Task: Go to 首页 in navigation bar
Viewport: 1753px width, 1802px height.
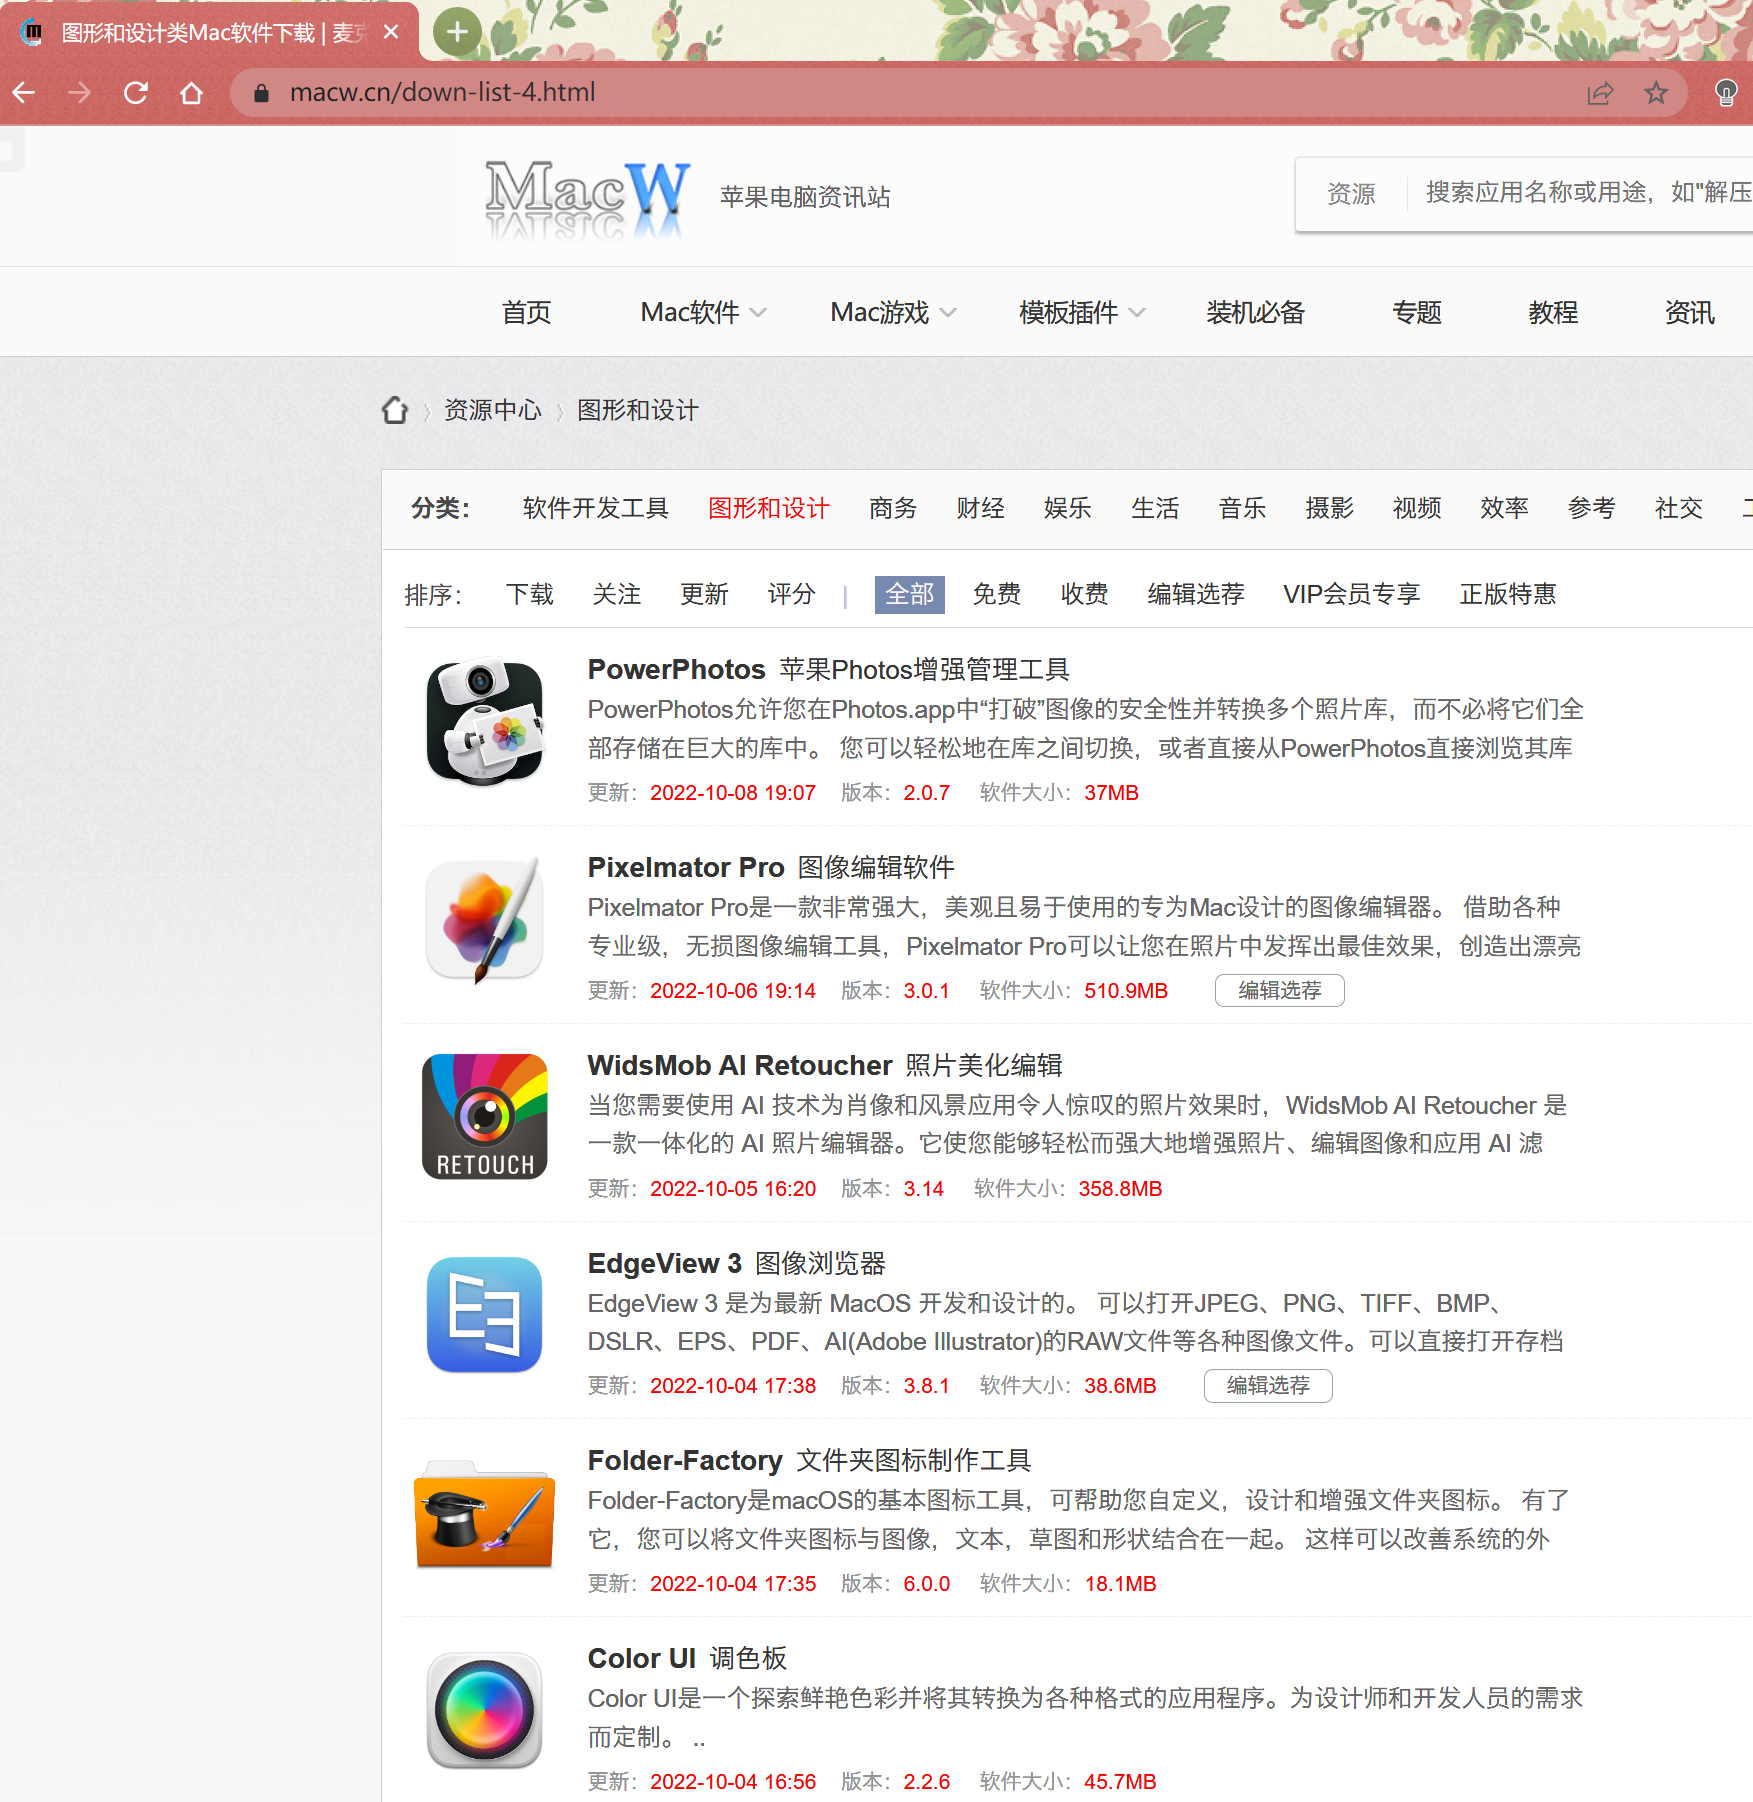Action: pos(527,313)
